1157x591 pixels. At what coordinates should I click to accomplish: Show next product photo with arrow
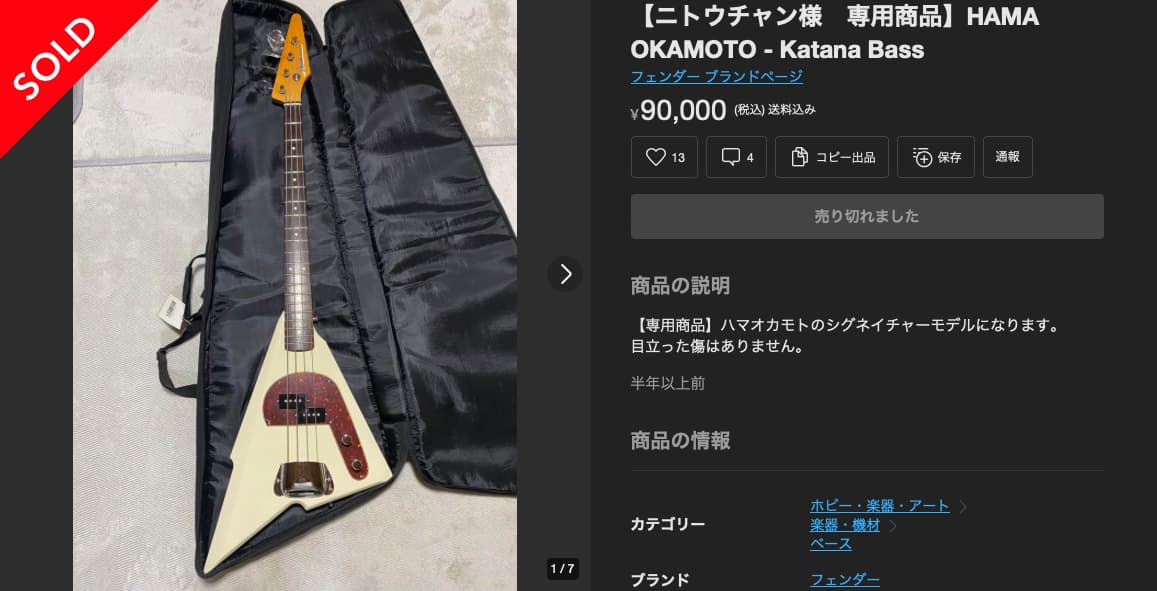pyautogui.click(x=565, y=274)
